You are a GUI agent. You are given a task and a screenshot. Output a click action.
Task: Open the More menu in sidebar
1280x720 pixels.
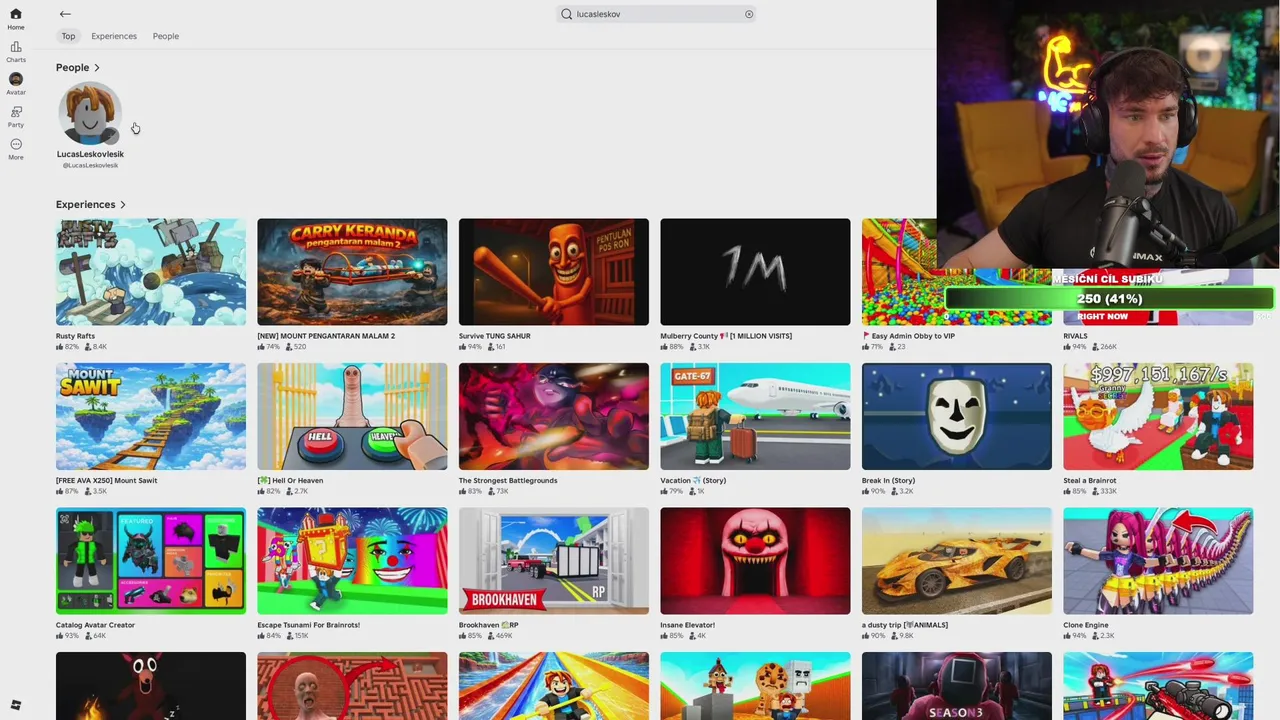[16, 149]
